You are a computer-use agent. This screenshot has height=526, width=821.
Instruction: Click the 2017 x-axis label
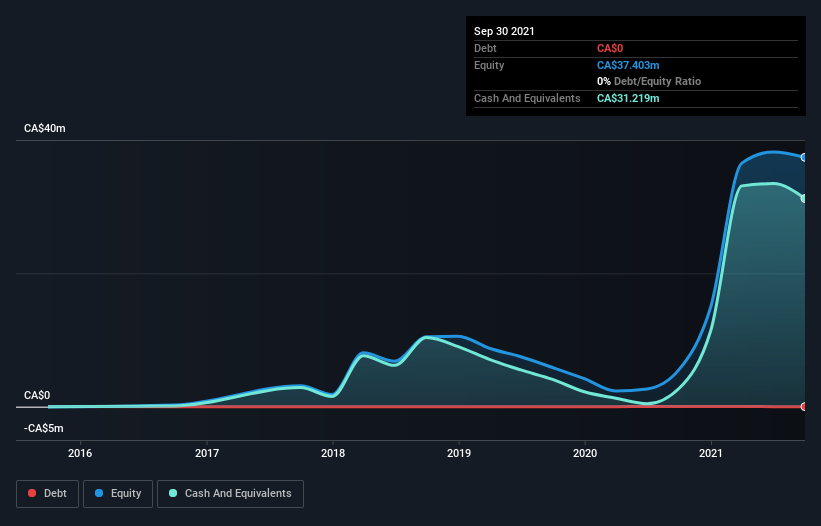pyautogui.click(x=207, y=453)
